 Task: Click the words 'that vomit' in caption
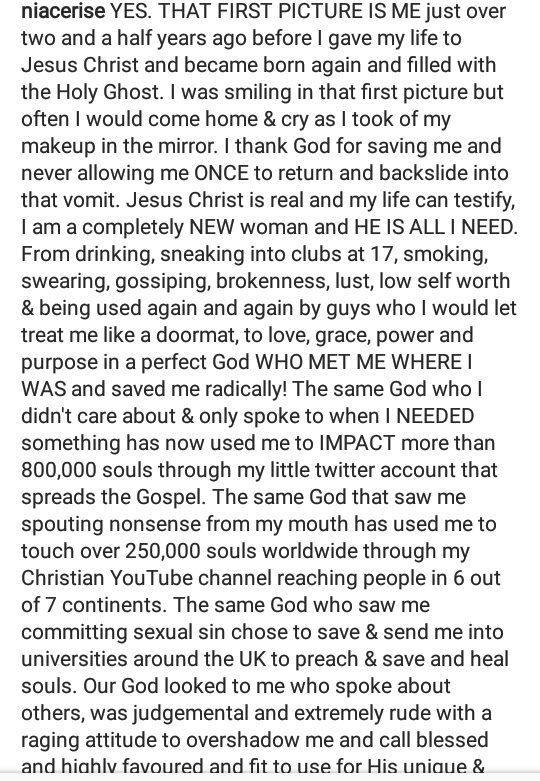pos(70,200)
